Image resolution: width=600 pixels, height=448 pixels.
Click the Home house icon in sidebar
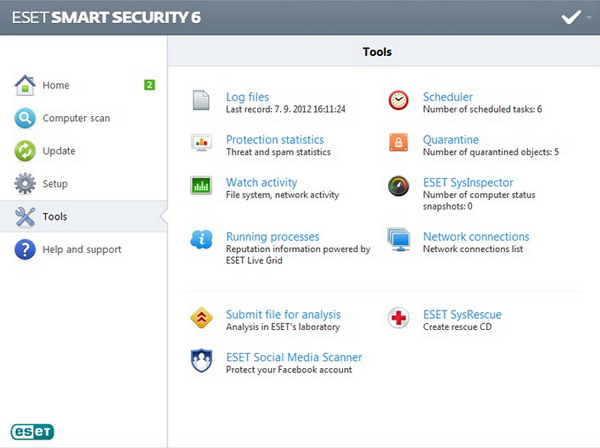tap(25, 85)
